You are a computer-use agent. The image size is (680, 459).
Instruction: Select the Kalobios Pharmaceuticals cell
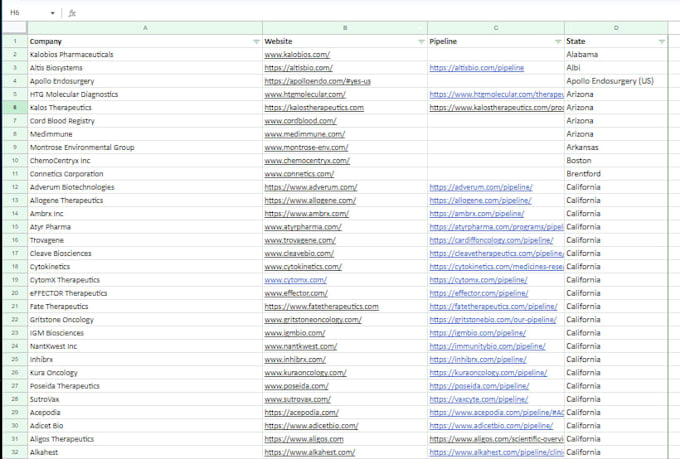(145, 55)
